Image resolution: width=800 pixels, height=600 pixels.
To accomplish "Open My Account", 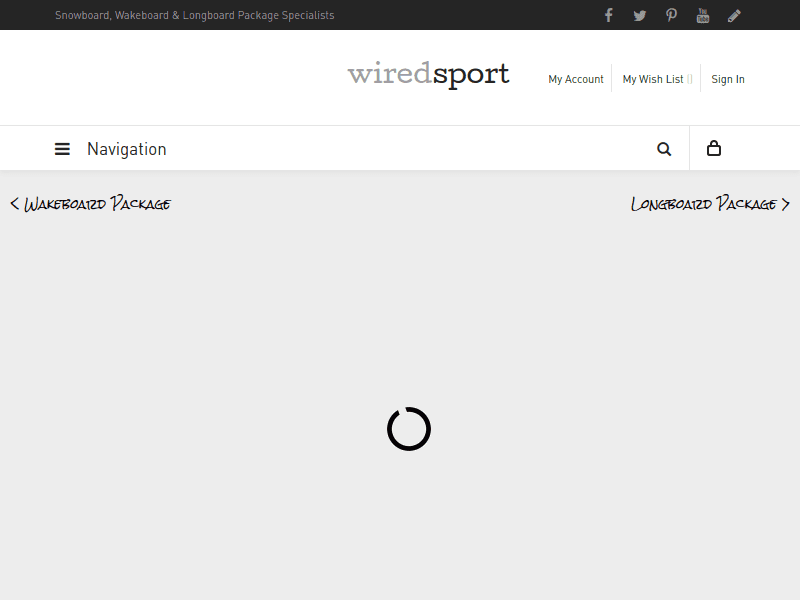I will click(576, 79).
